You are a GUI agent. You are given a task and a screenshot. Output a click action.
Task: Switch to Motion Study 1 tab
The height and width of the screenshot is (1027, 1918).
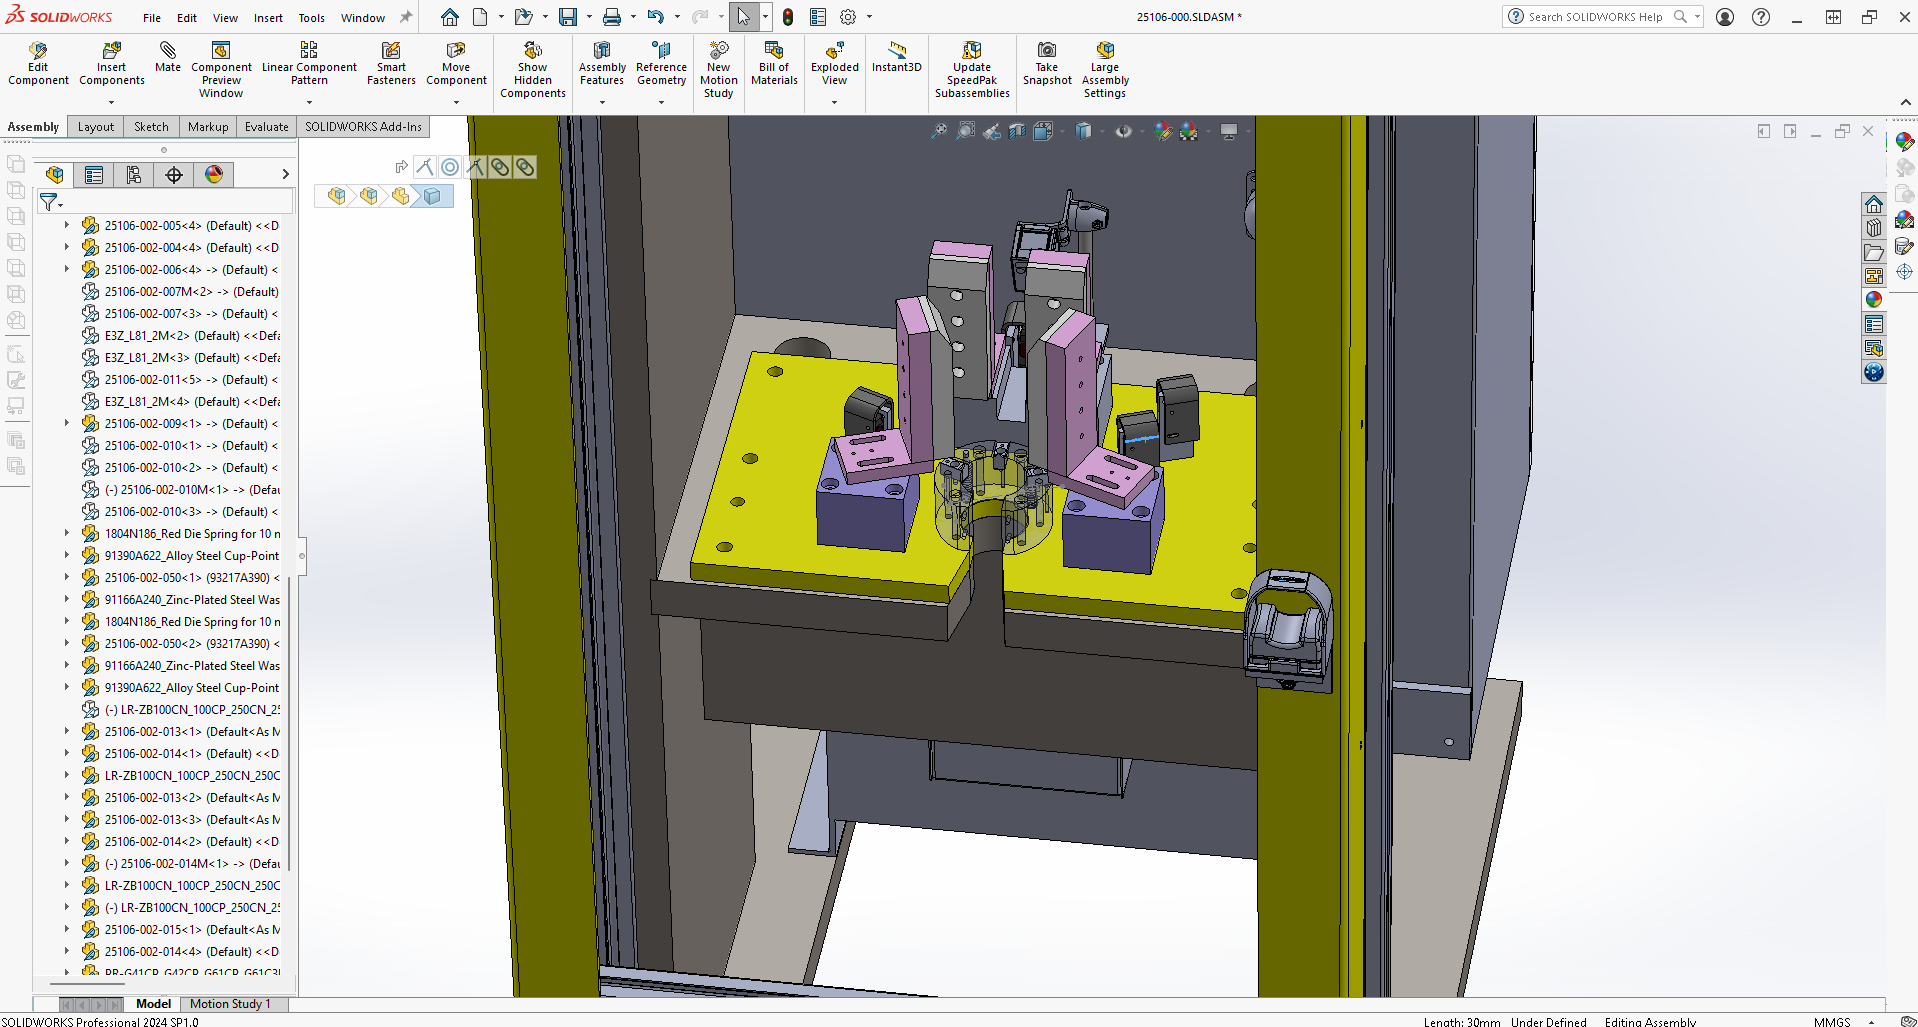pos(230,1004)
